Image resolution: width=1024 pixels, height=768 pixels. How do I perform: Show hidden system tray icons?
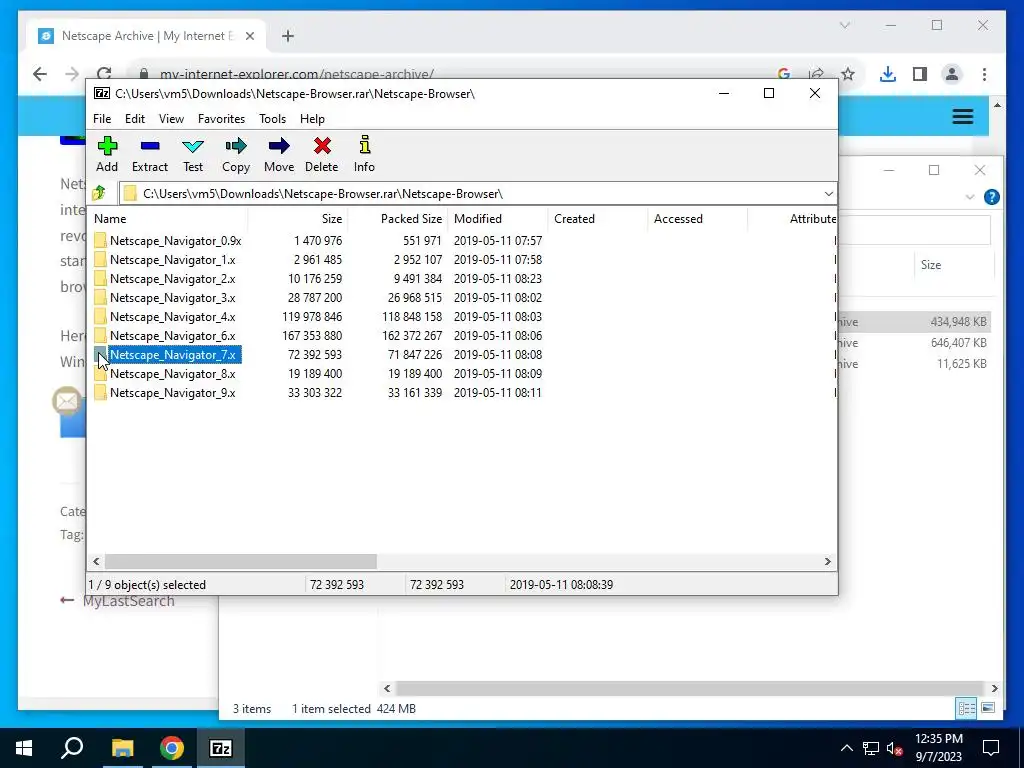[x=846, y=748]
